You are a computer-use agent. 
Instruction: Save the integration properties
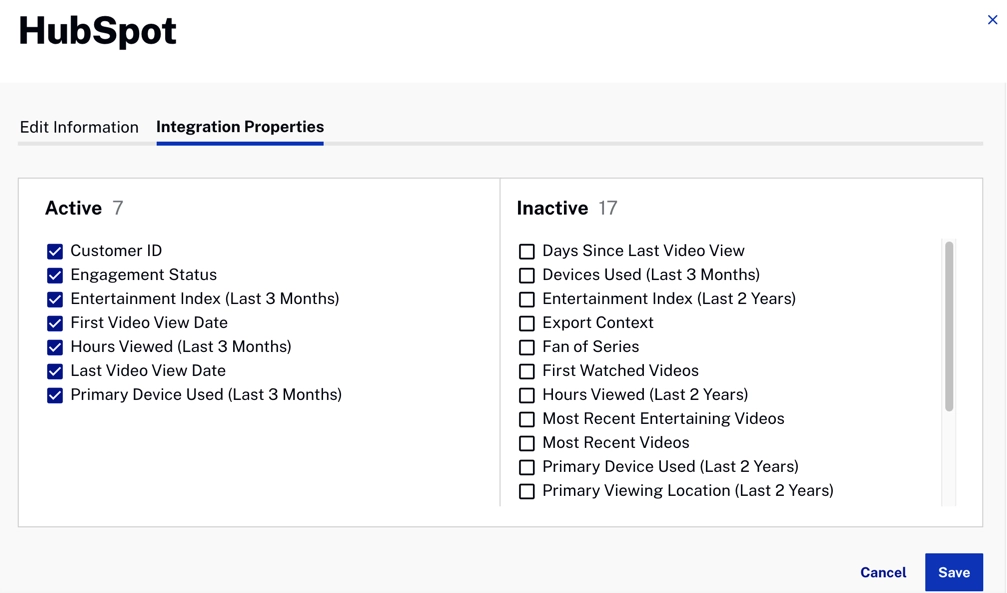click(954, 572)
